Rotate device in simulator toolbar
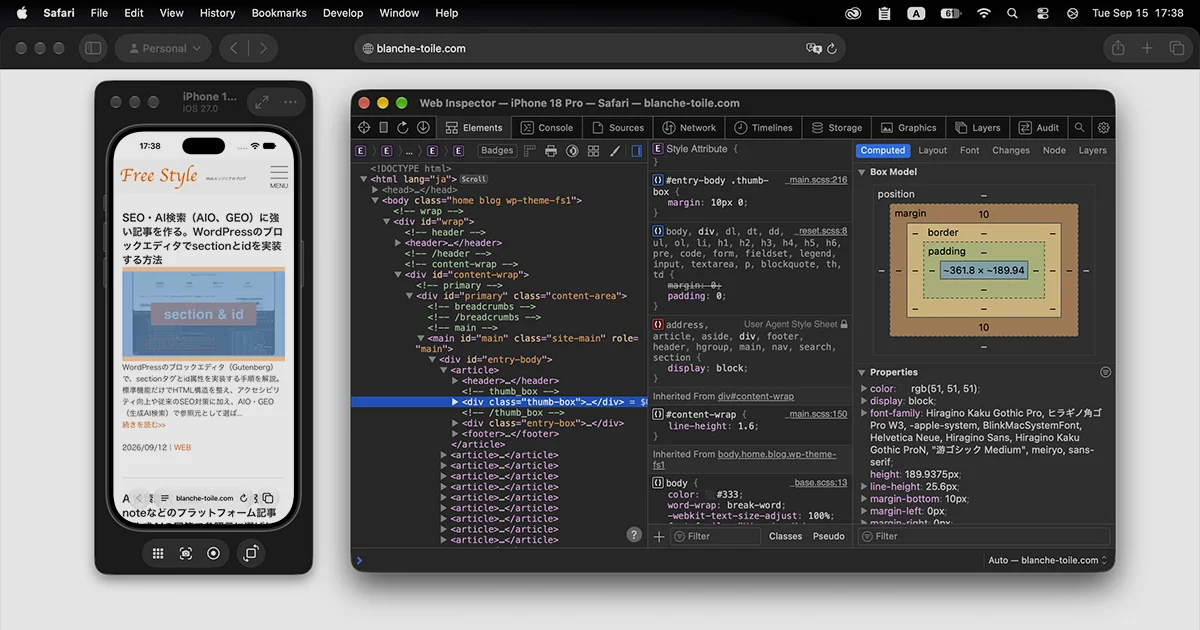Screen dimensions: 1200x630 (x=251, y=553)
